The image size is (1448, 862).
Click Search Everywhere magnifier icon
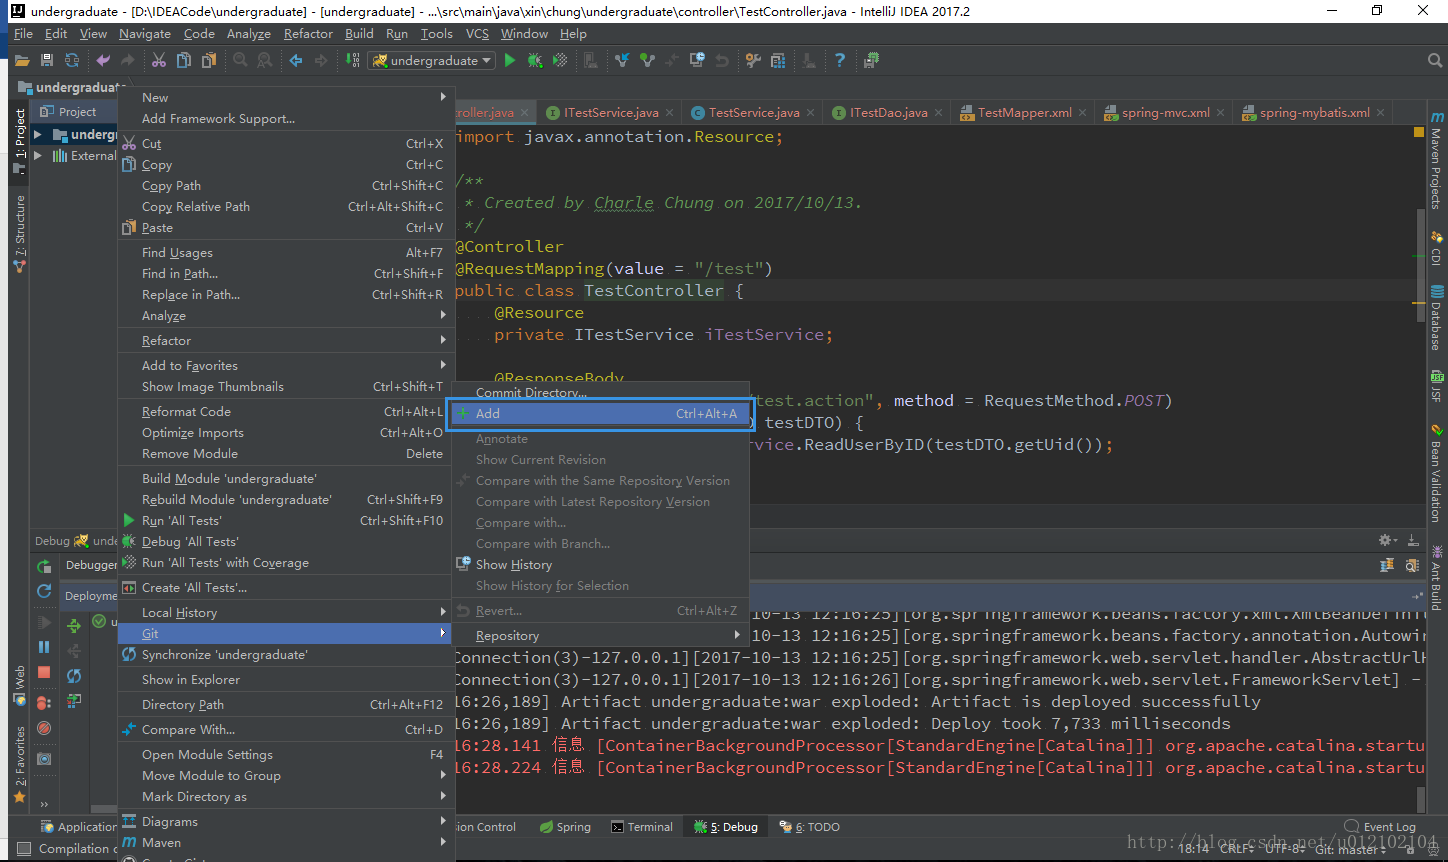coord(1435,61)
